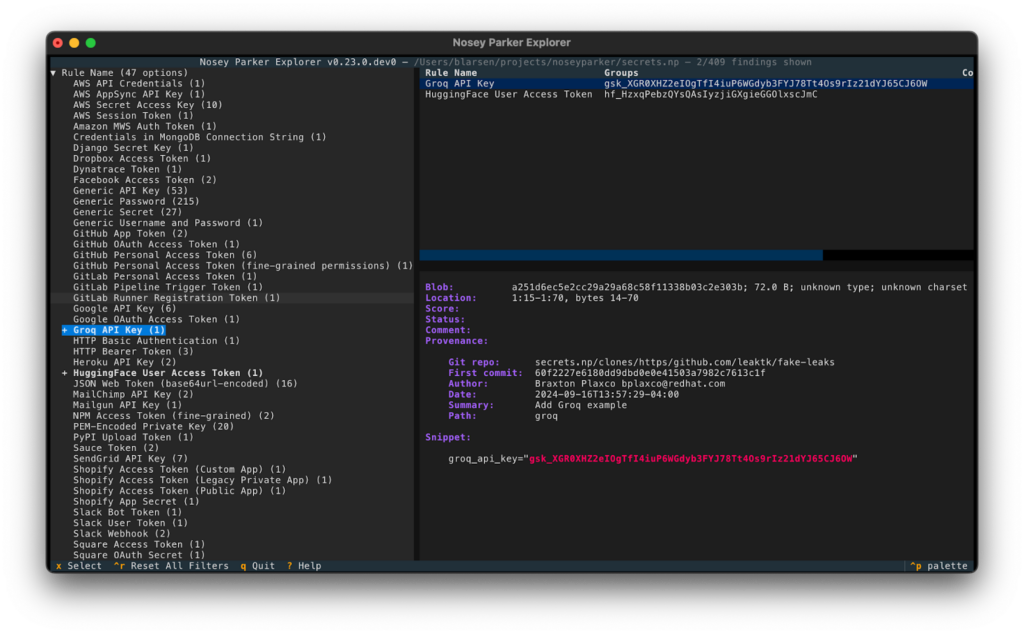
Task: Select Credentials in MongoDB Connection String
Action: coord(199,137)
